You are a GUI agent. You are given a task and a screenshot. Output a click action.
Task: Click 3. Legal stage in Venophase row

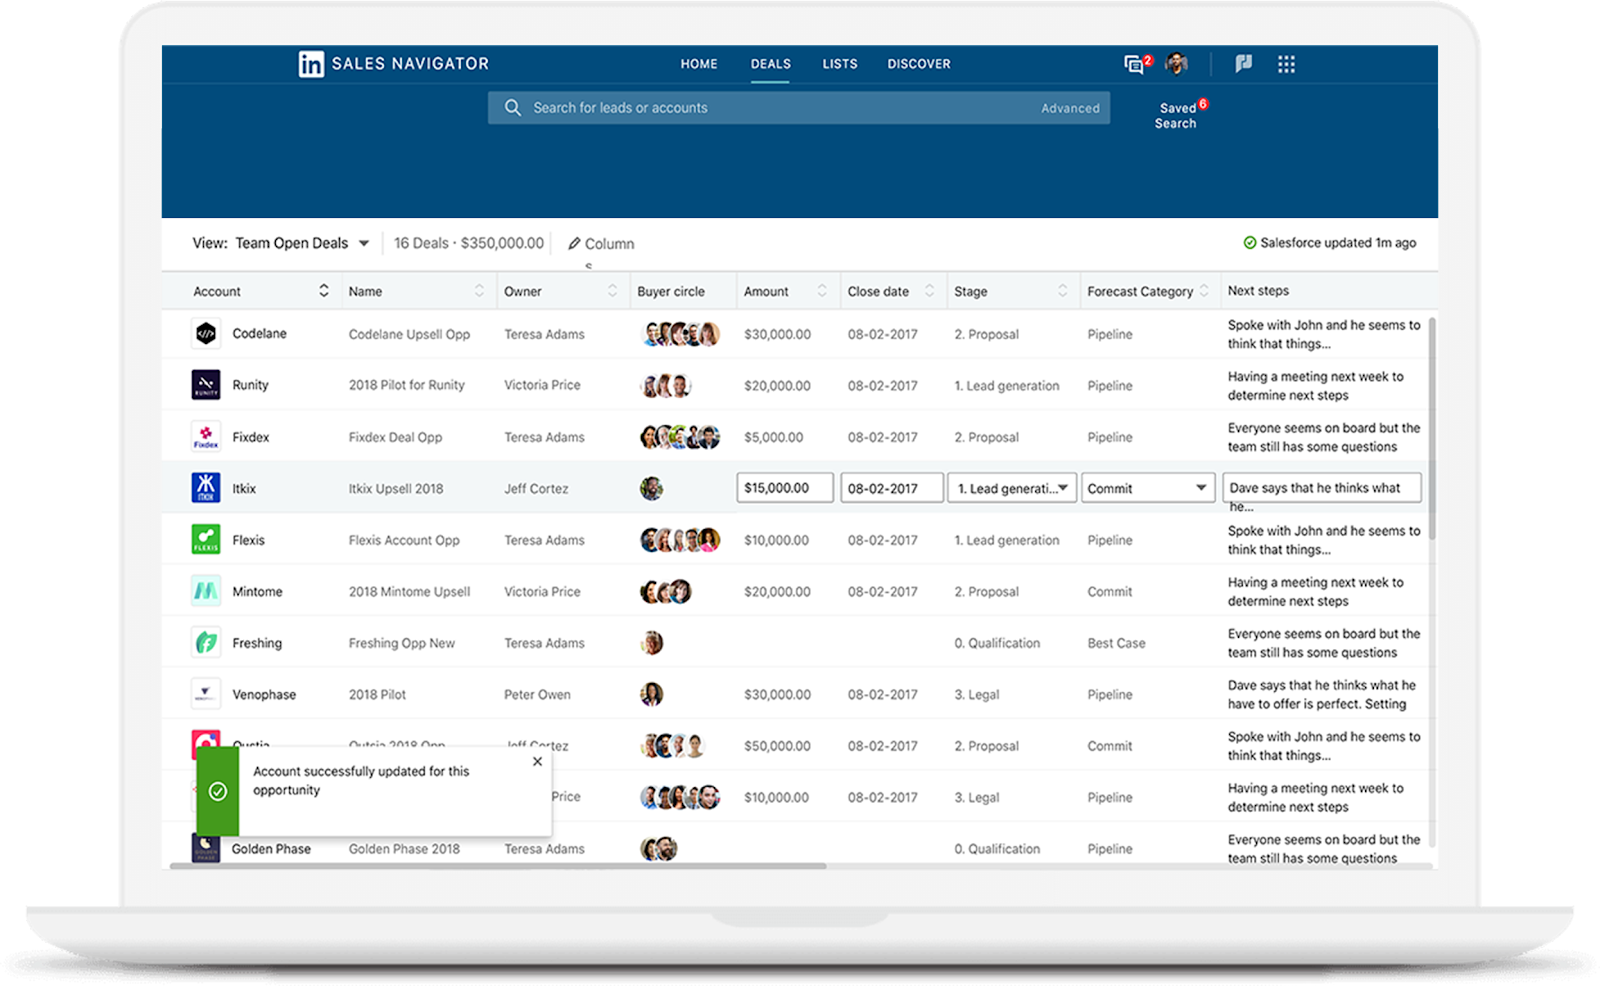click(977, 694)
